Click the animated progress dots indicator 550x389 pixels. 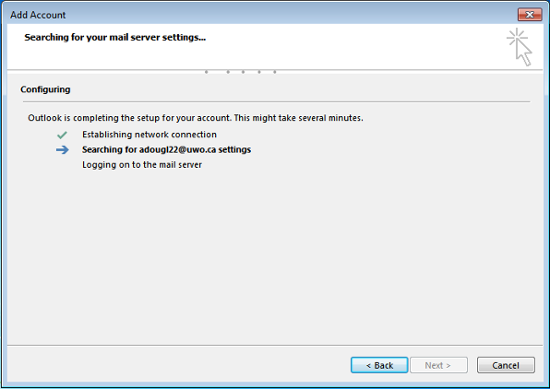tap(241, 72)
